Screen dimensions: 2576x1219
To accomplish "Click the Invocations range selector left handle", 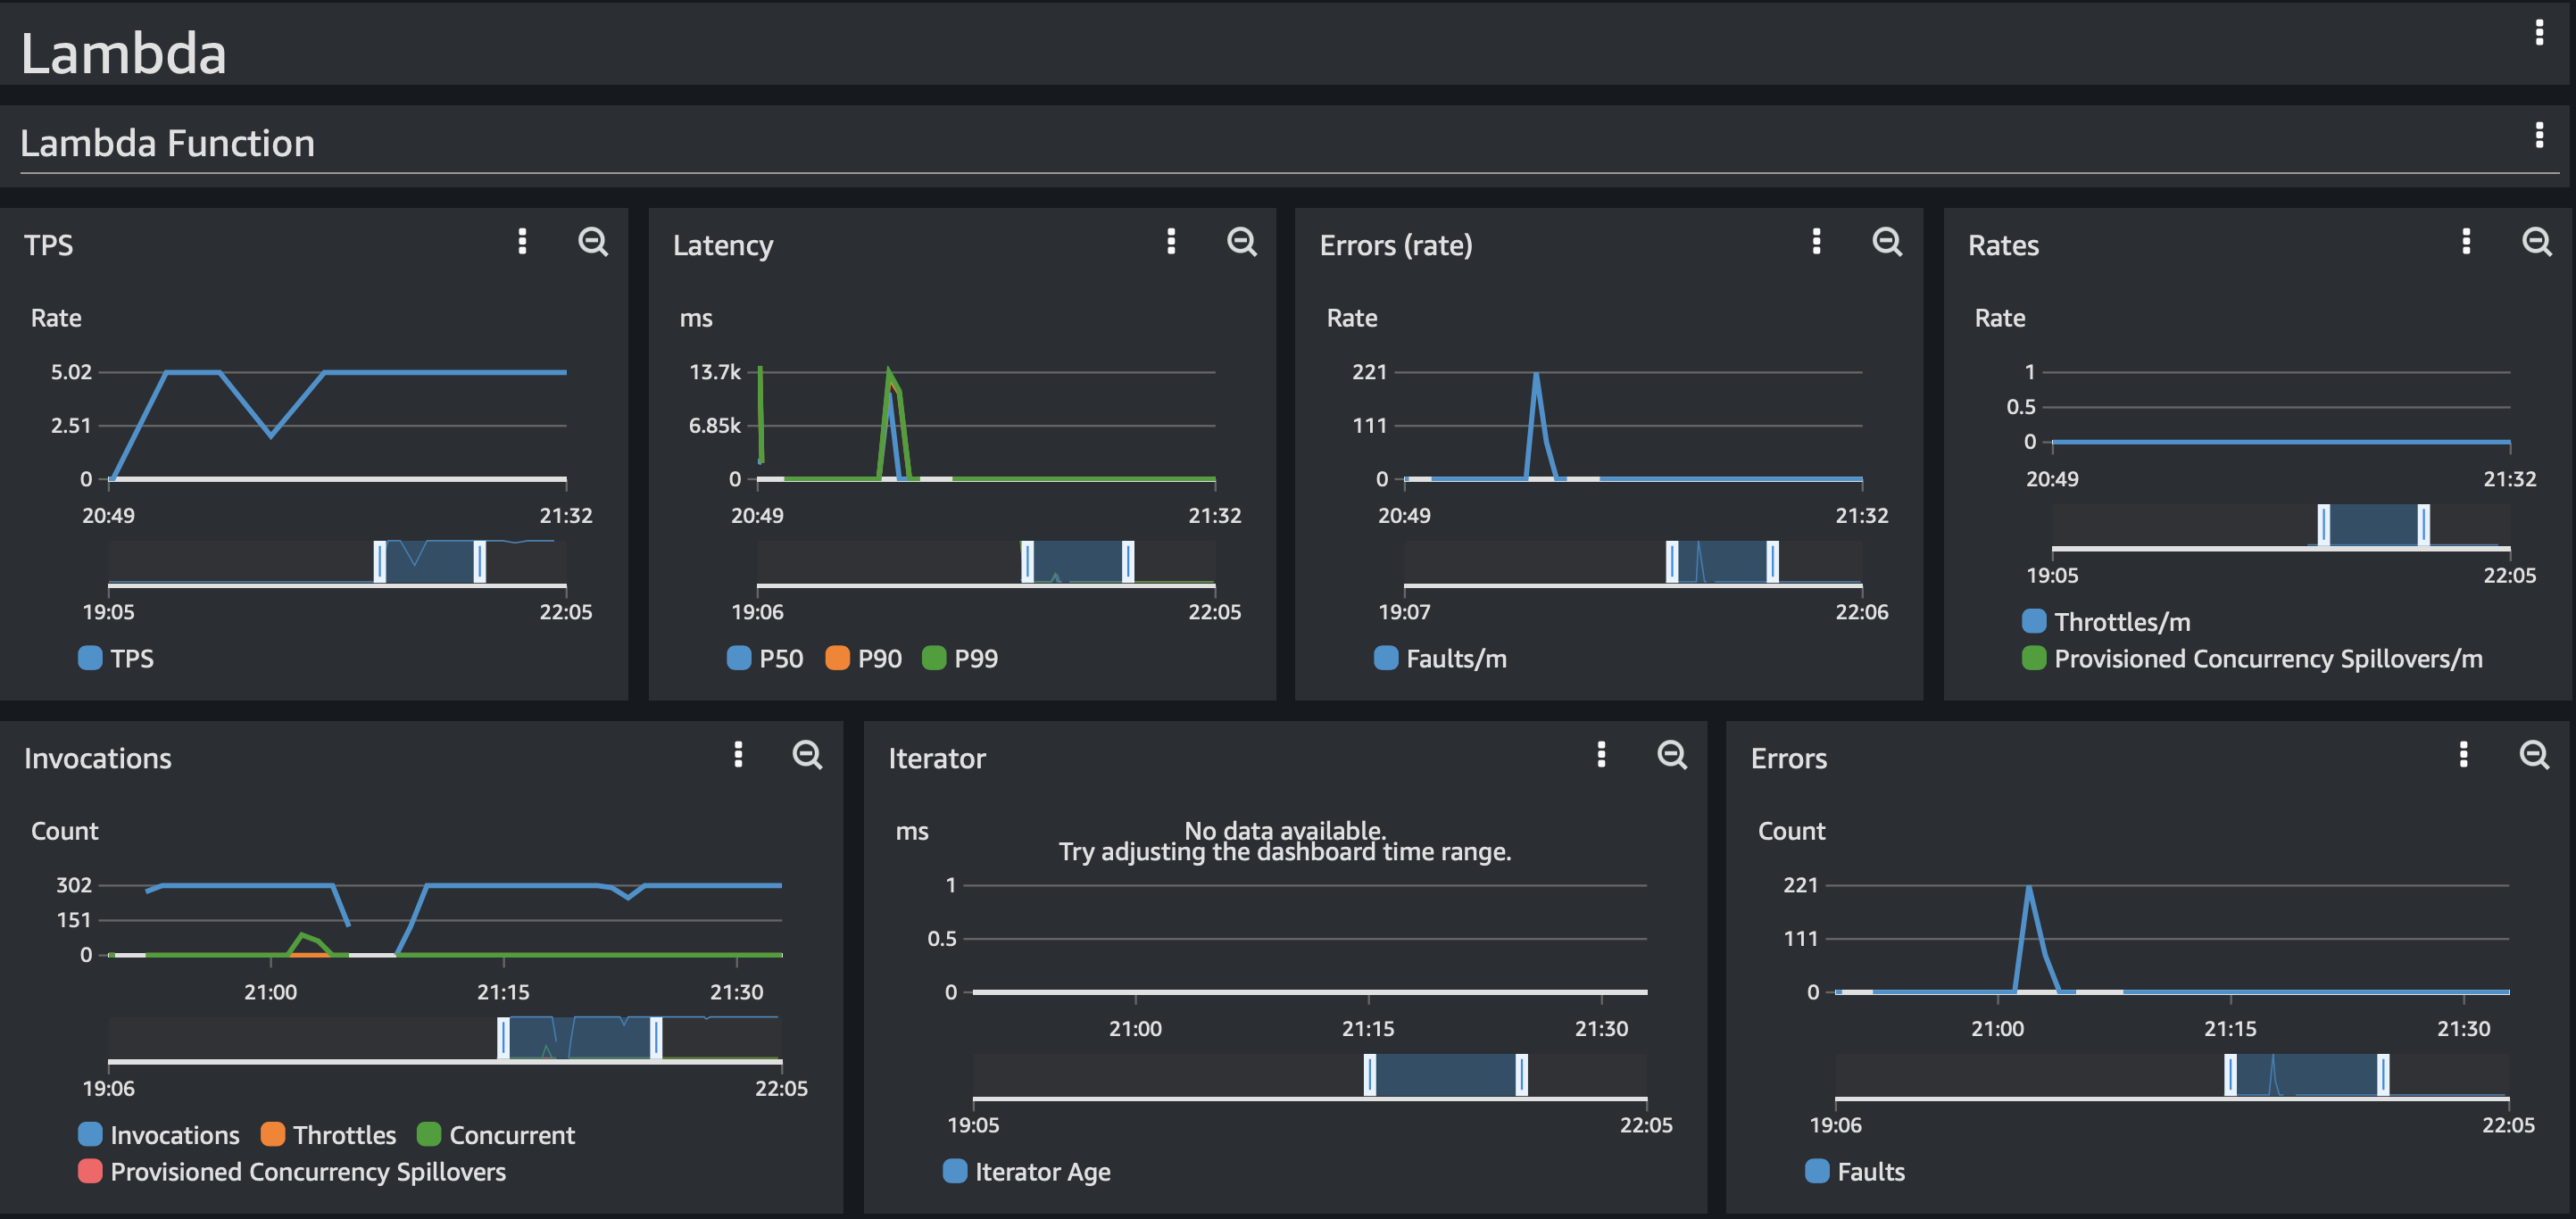I will (503, 1037).
